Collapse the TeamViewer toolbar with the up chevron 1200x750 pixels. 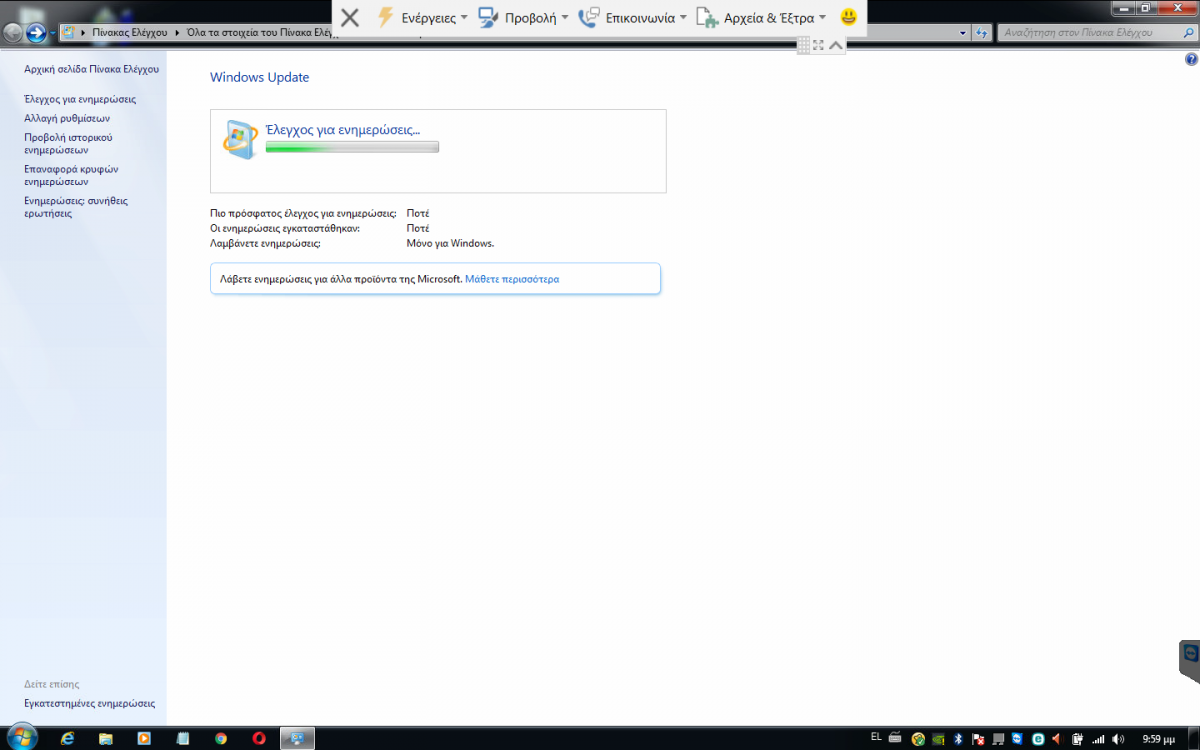click(836, 44)
